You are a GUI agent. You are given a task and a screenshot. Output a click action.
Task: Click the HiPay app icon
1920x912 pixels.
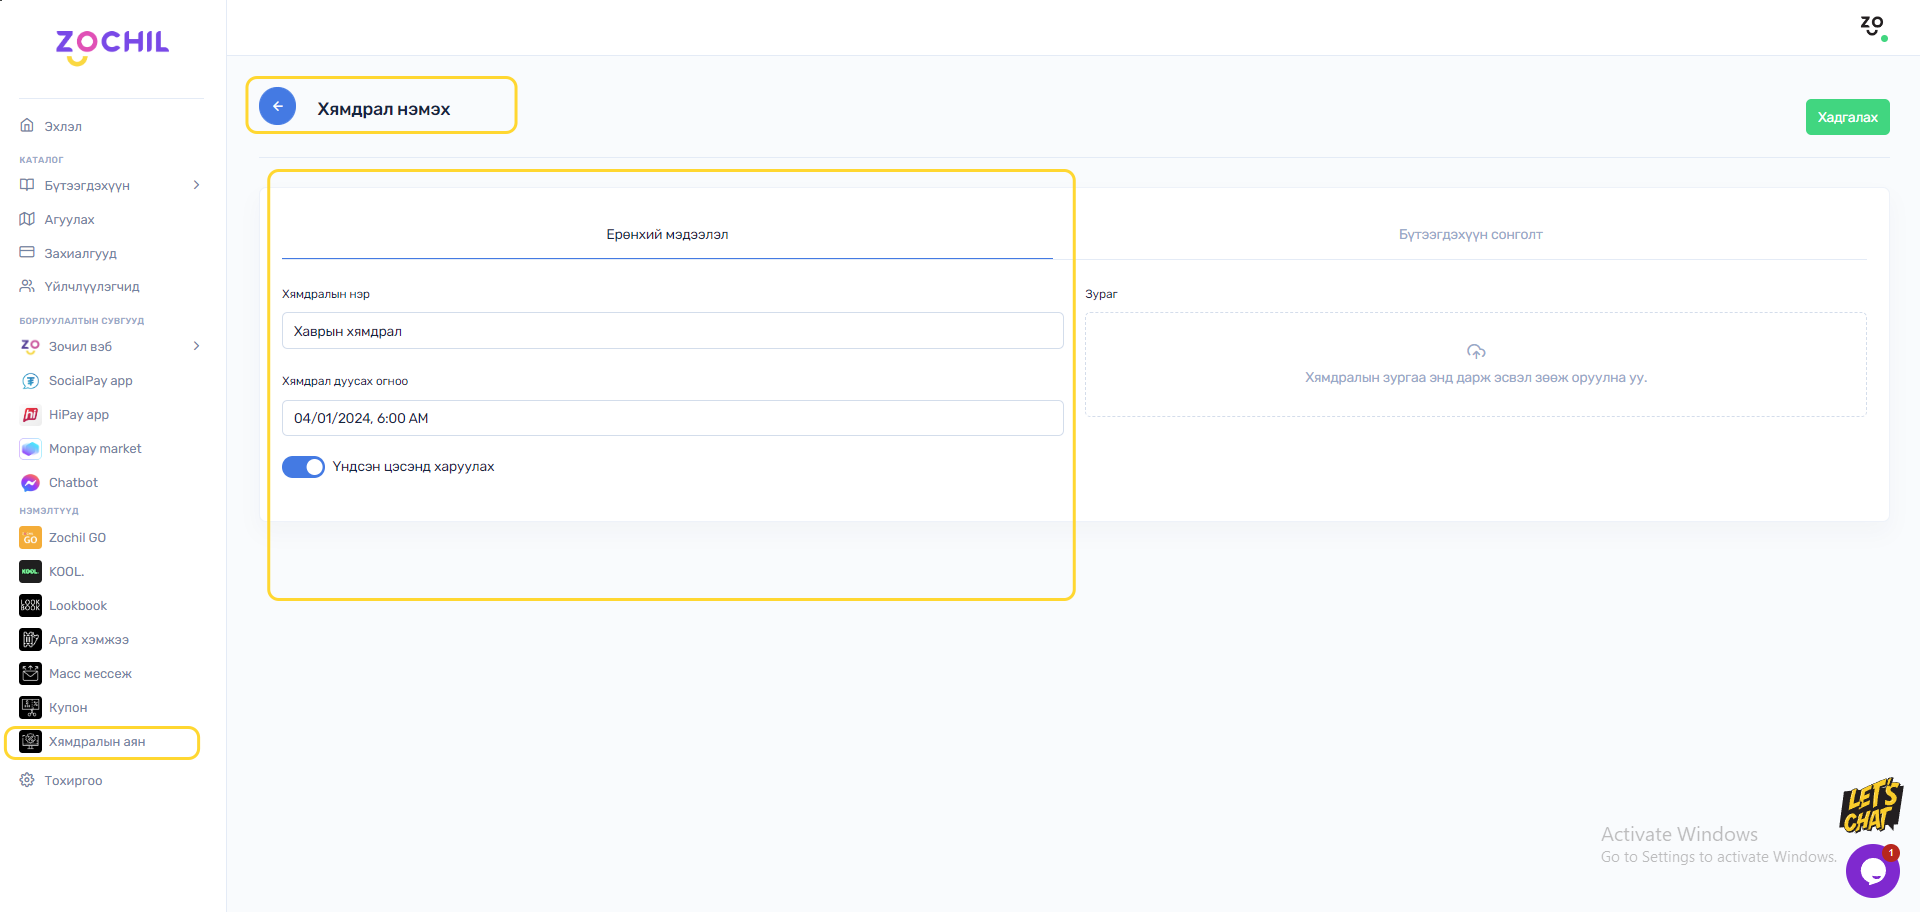click(x=30, y=415)
